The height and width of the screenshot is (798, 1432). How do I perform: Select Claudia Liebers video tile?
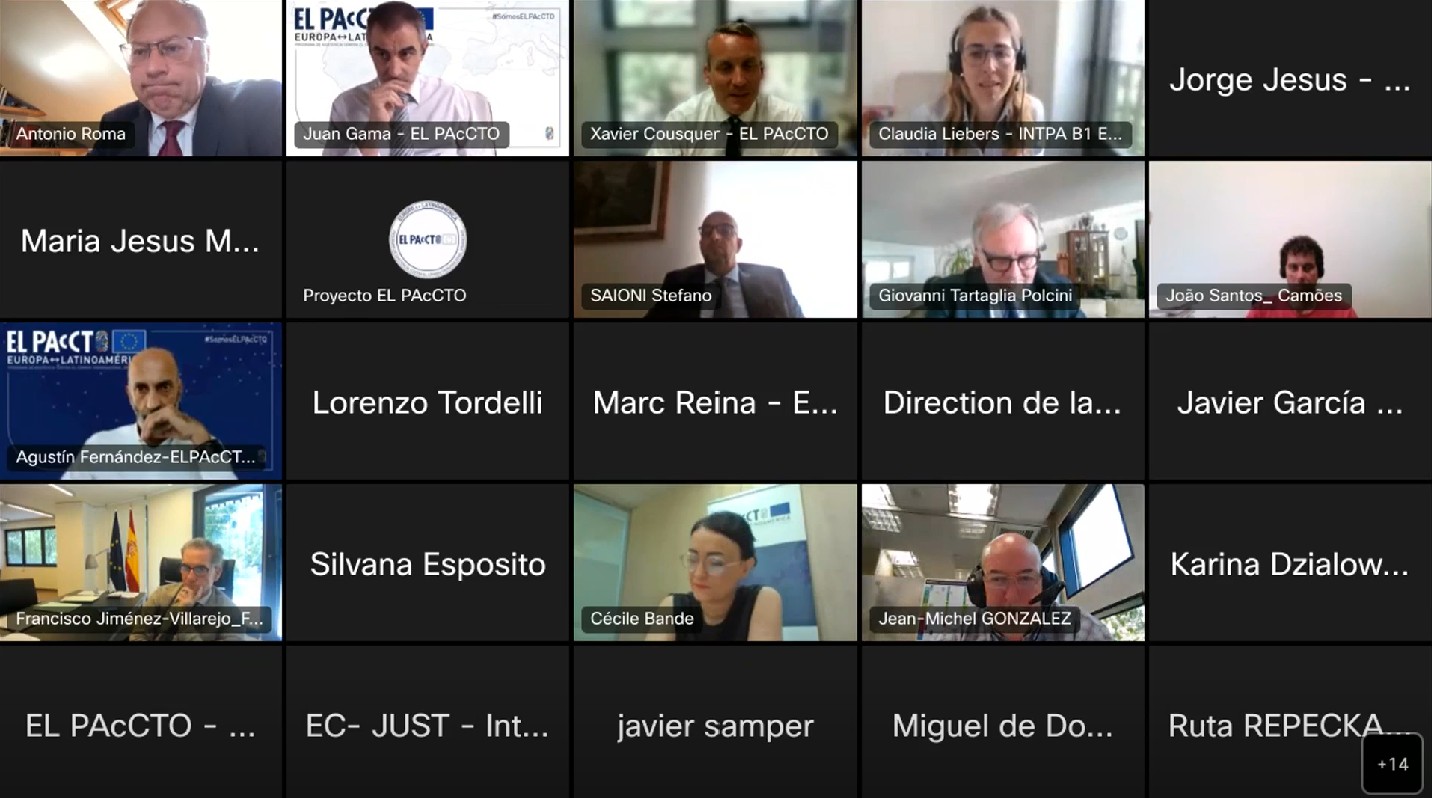[1003, 78]
